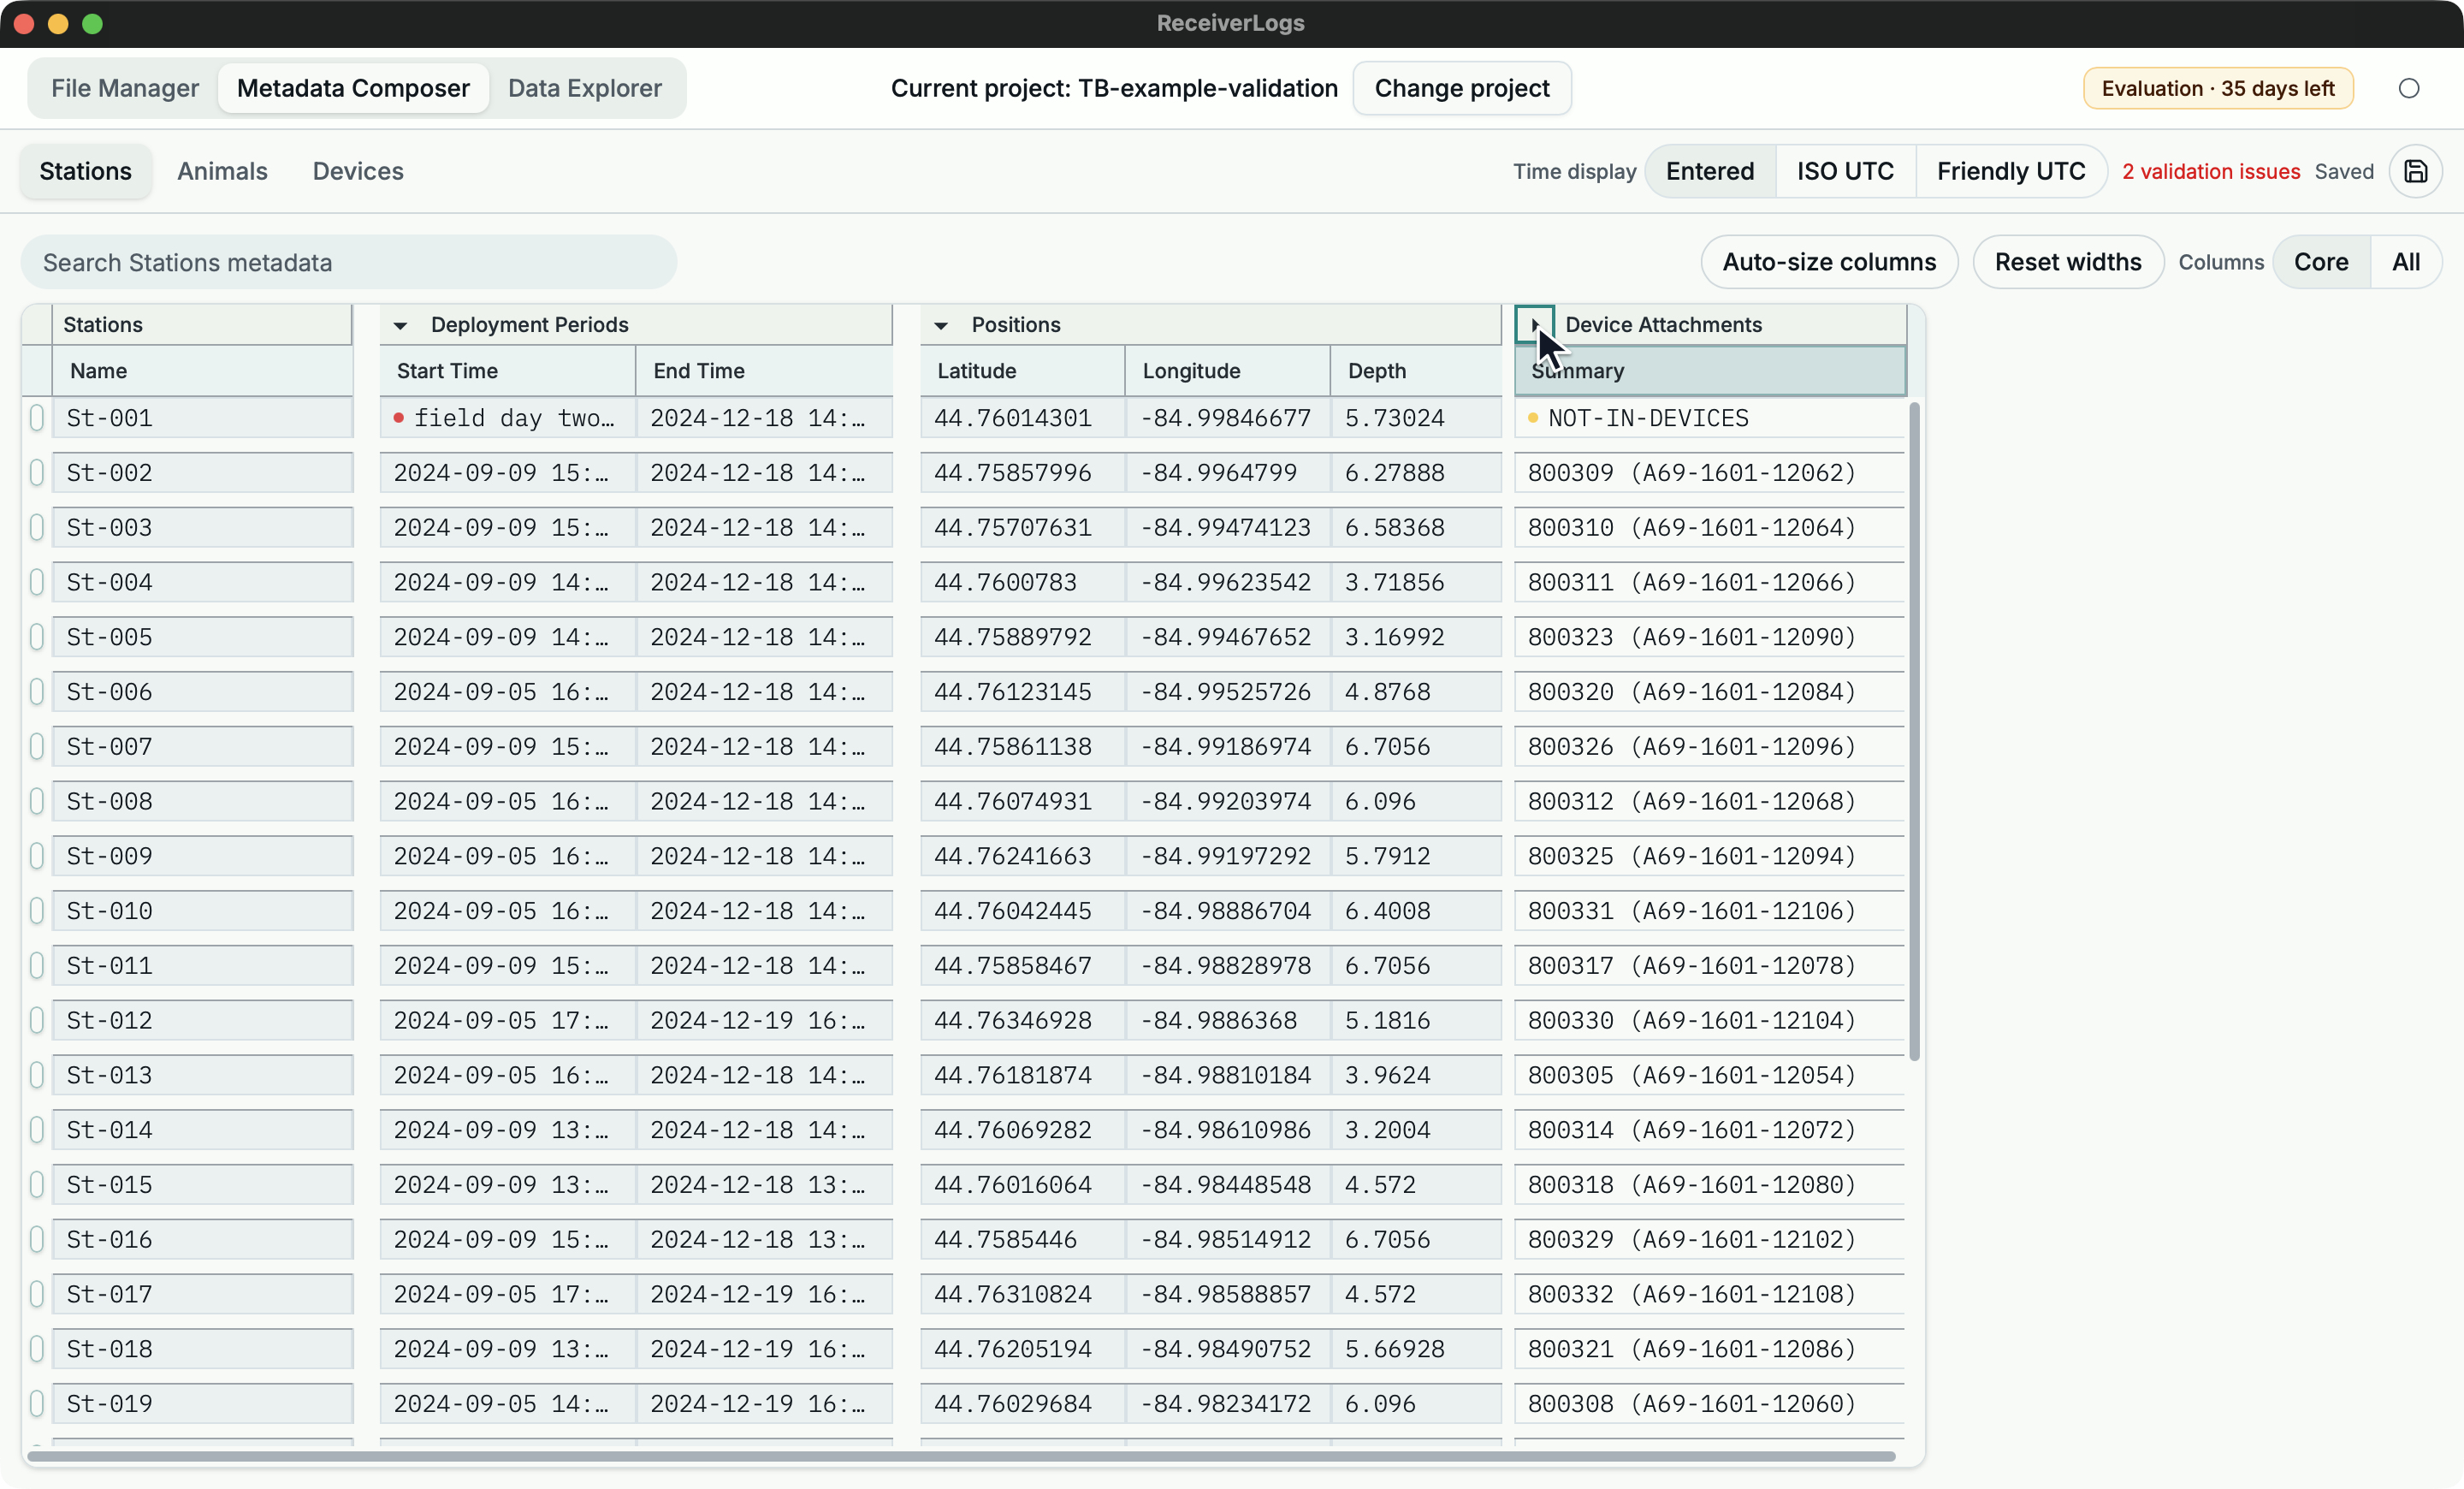Open the 2 validation issues link

(2211, 171)
